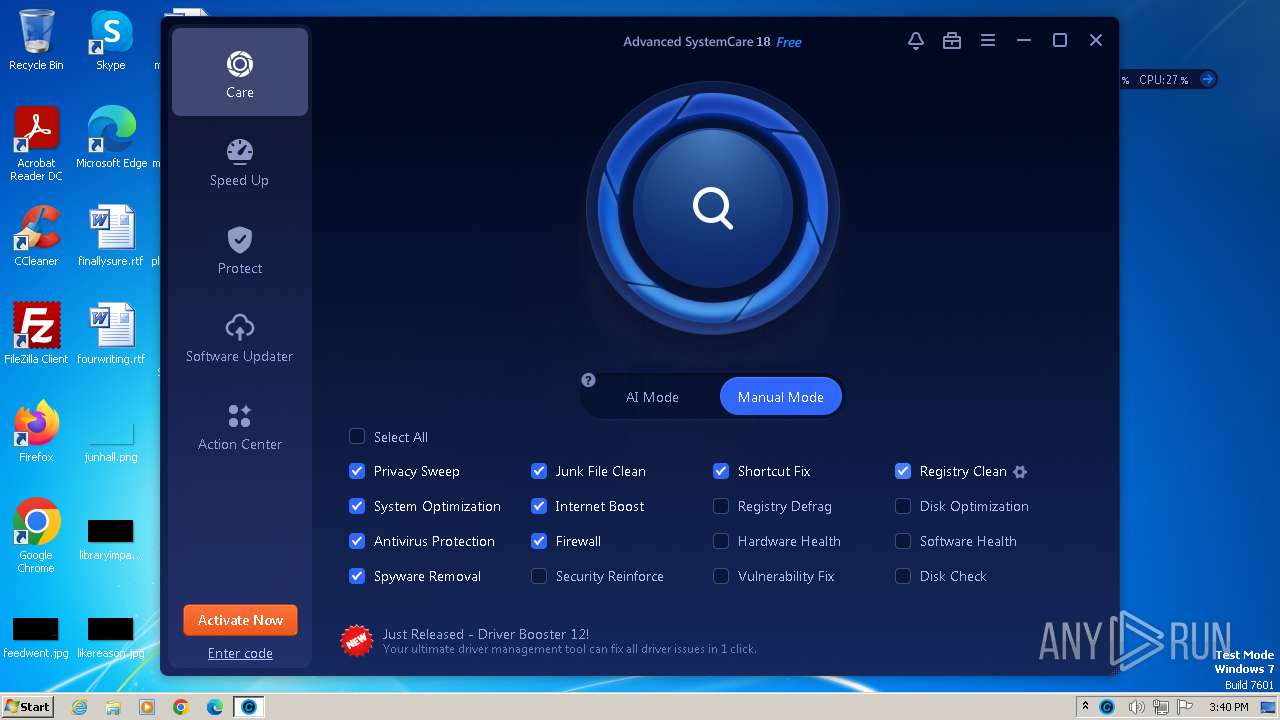Check the Software Health option

point(903,541)
